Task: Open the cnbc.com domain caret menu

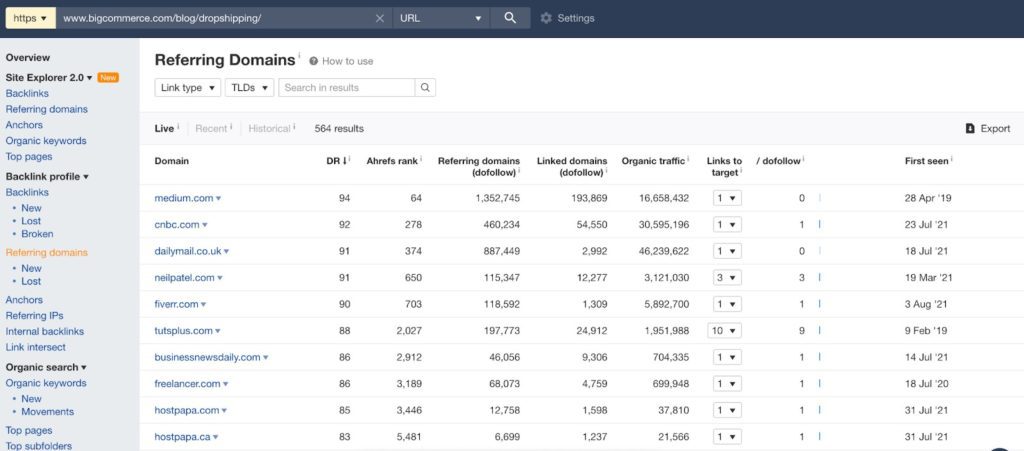Action: coord(204,225)
